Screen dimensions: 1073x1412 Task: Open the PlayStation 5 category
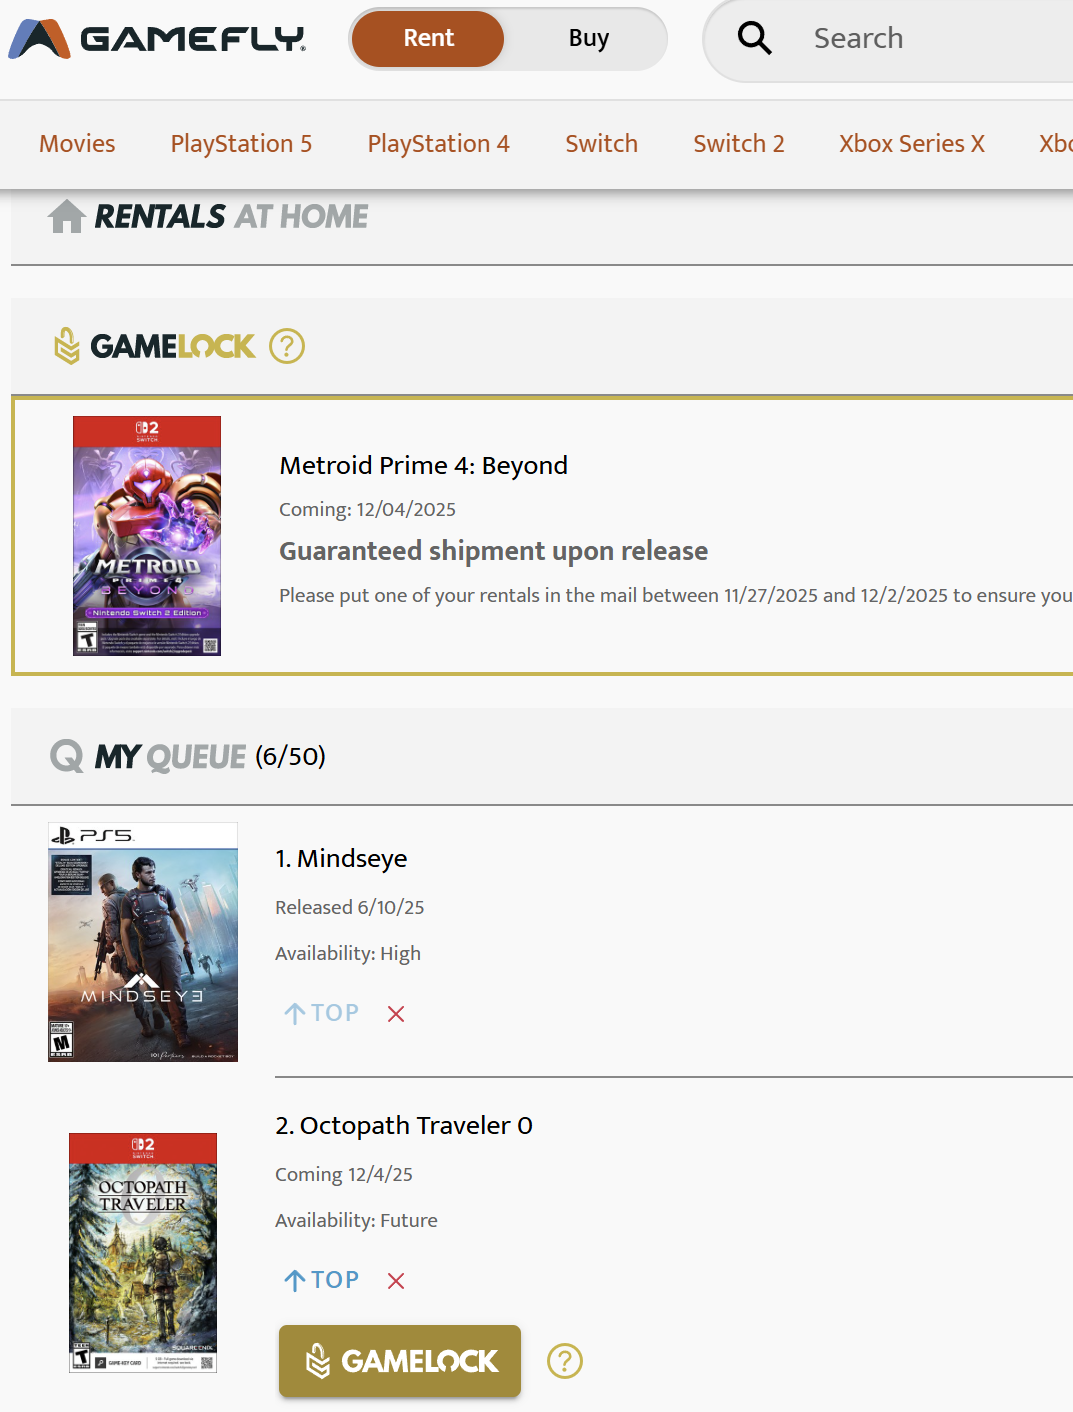[241, 144]
